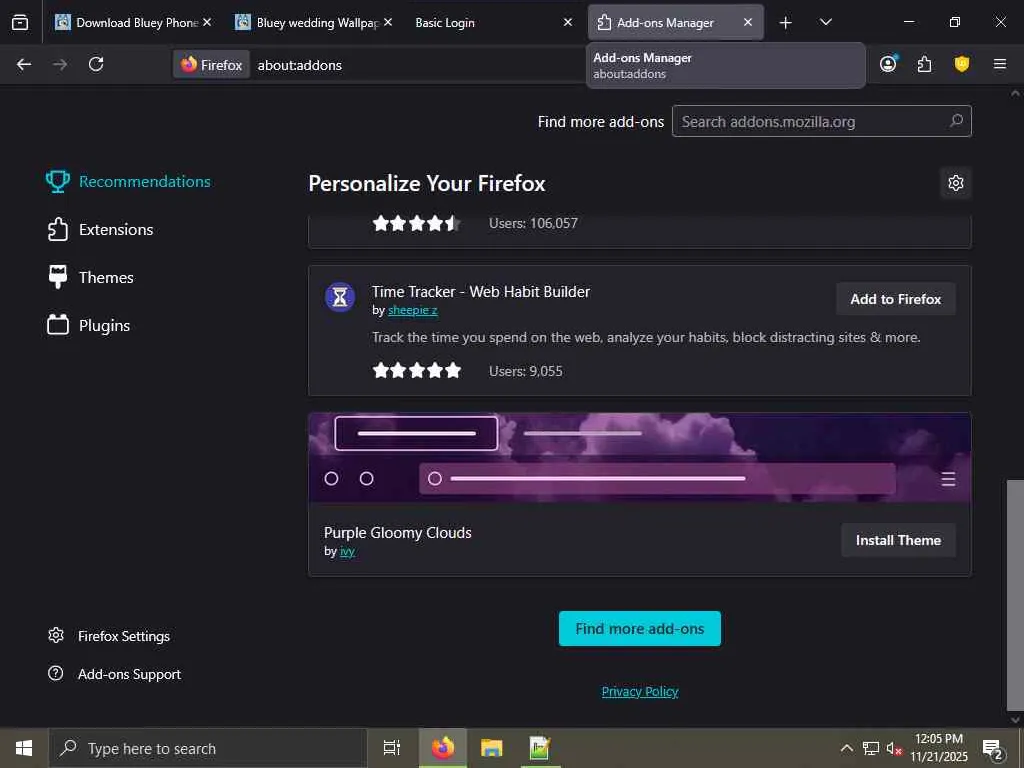This screenshot has height=768, width=1024.
Task: Open File Explorer from the taskbar
Action: (491, 748)
